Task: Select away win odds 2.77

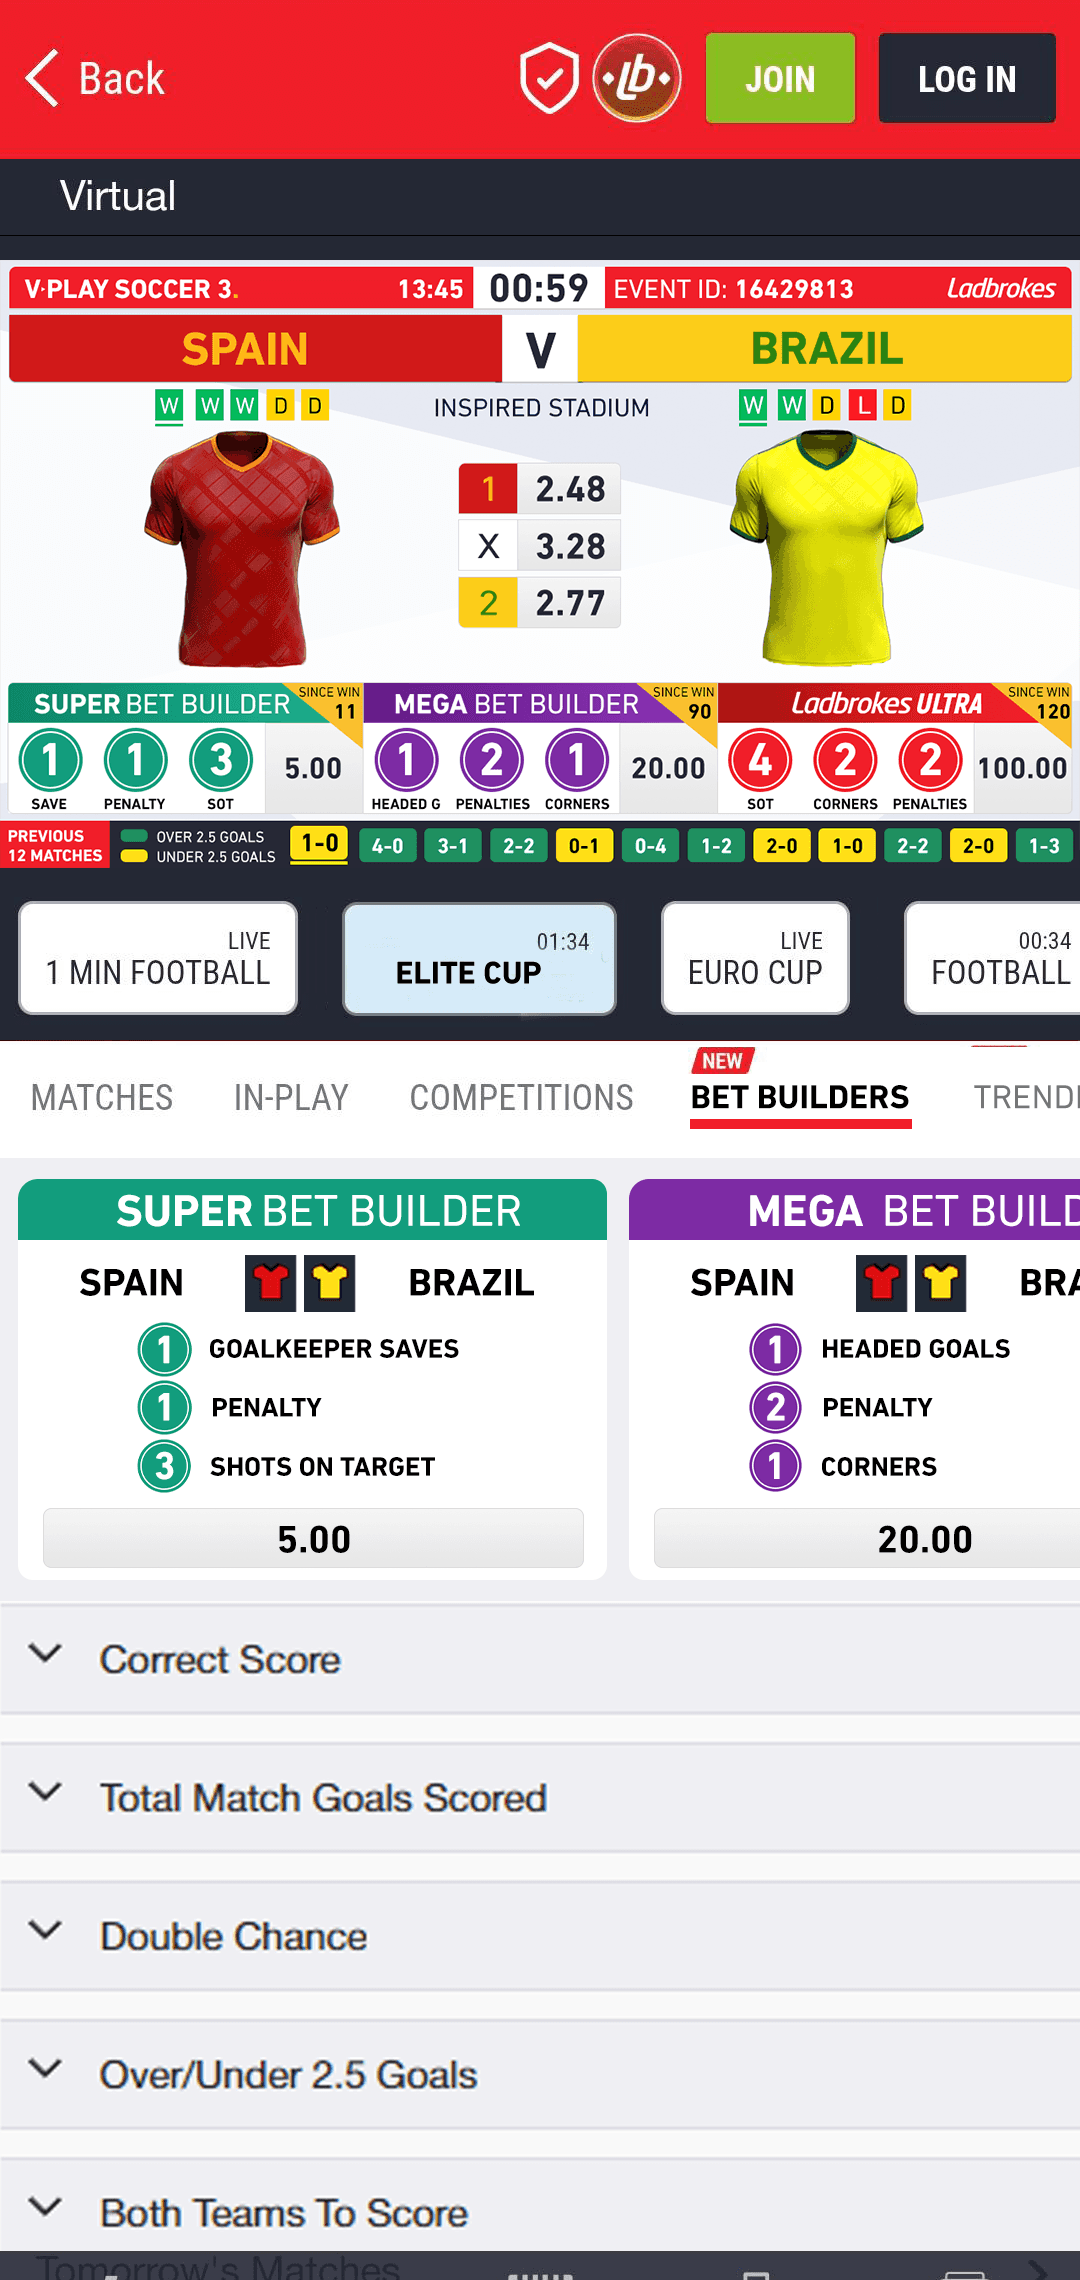Action: point(540,603)
